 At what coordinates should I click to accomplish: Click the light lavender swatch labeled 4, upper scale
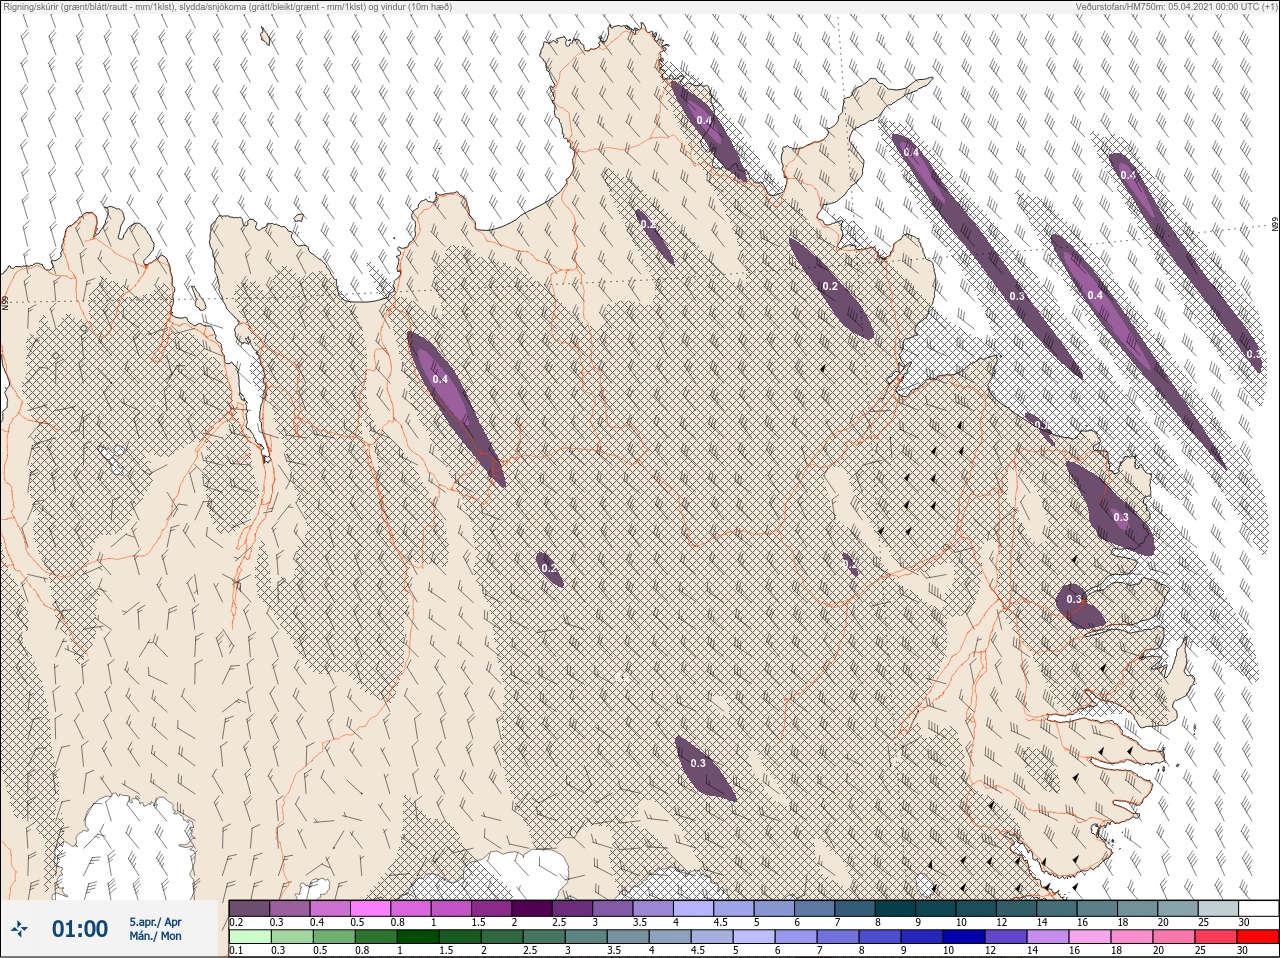(693, 908)
